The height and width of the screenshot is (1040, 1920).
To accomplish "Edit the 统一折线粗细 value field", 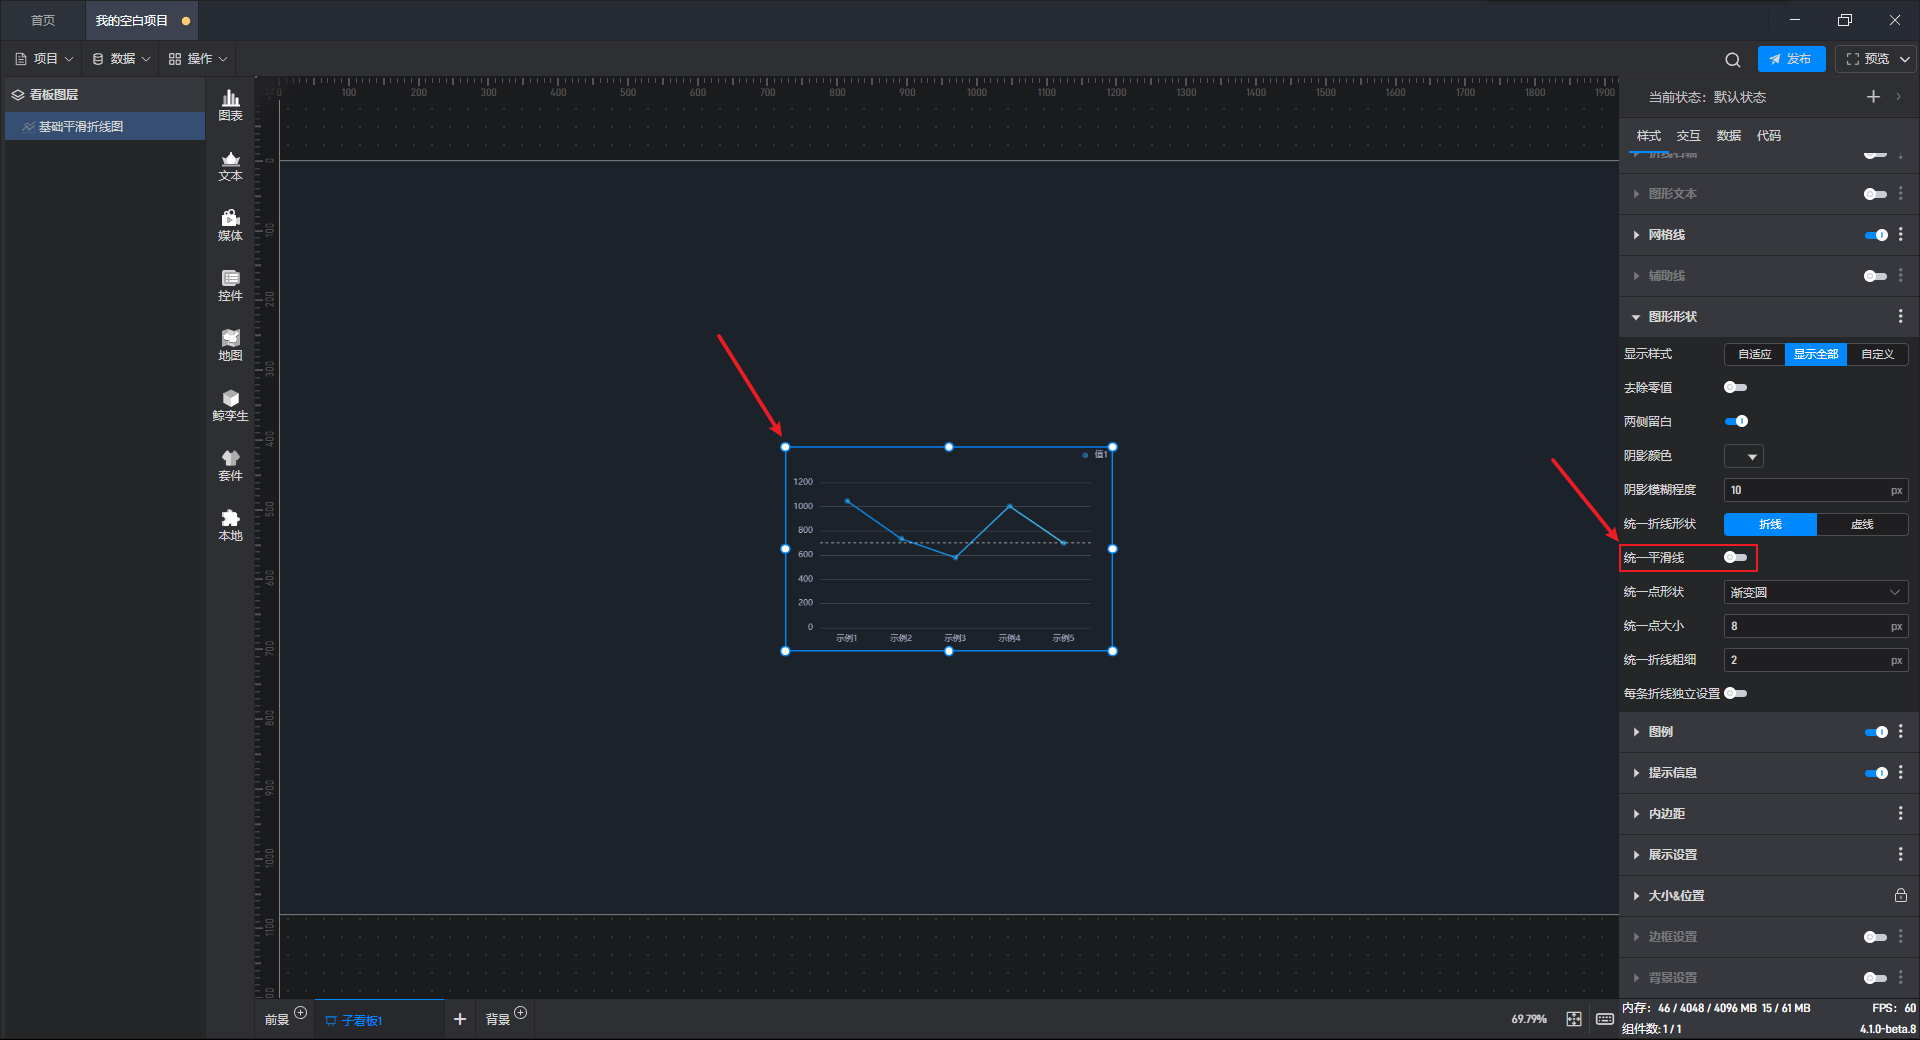I will coord(1815,660).
